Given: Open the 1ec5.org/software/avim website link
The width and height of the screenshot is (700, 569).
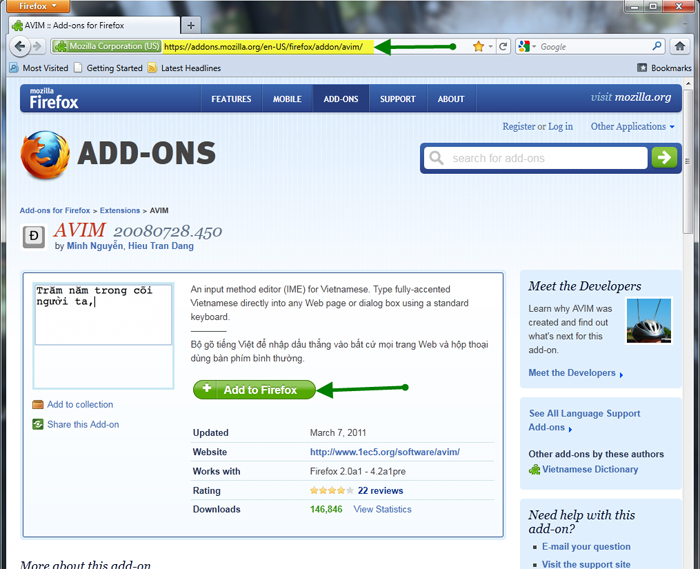Looking at the screenshot, I should pos(385,452).
